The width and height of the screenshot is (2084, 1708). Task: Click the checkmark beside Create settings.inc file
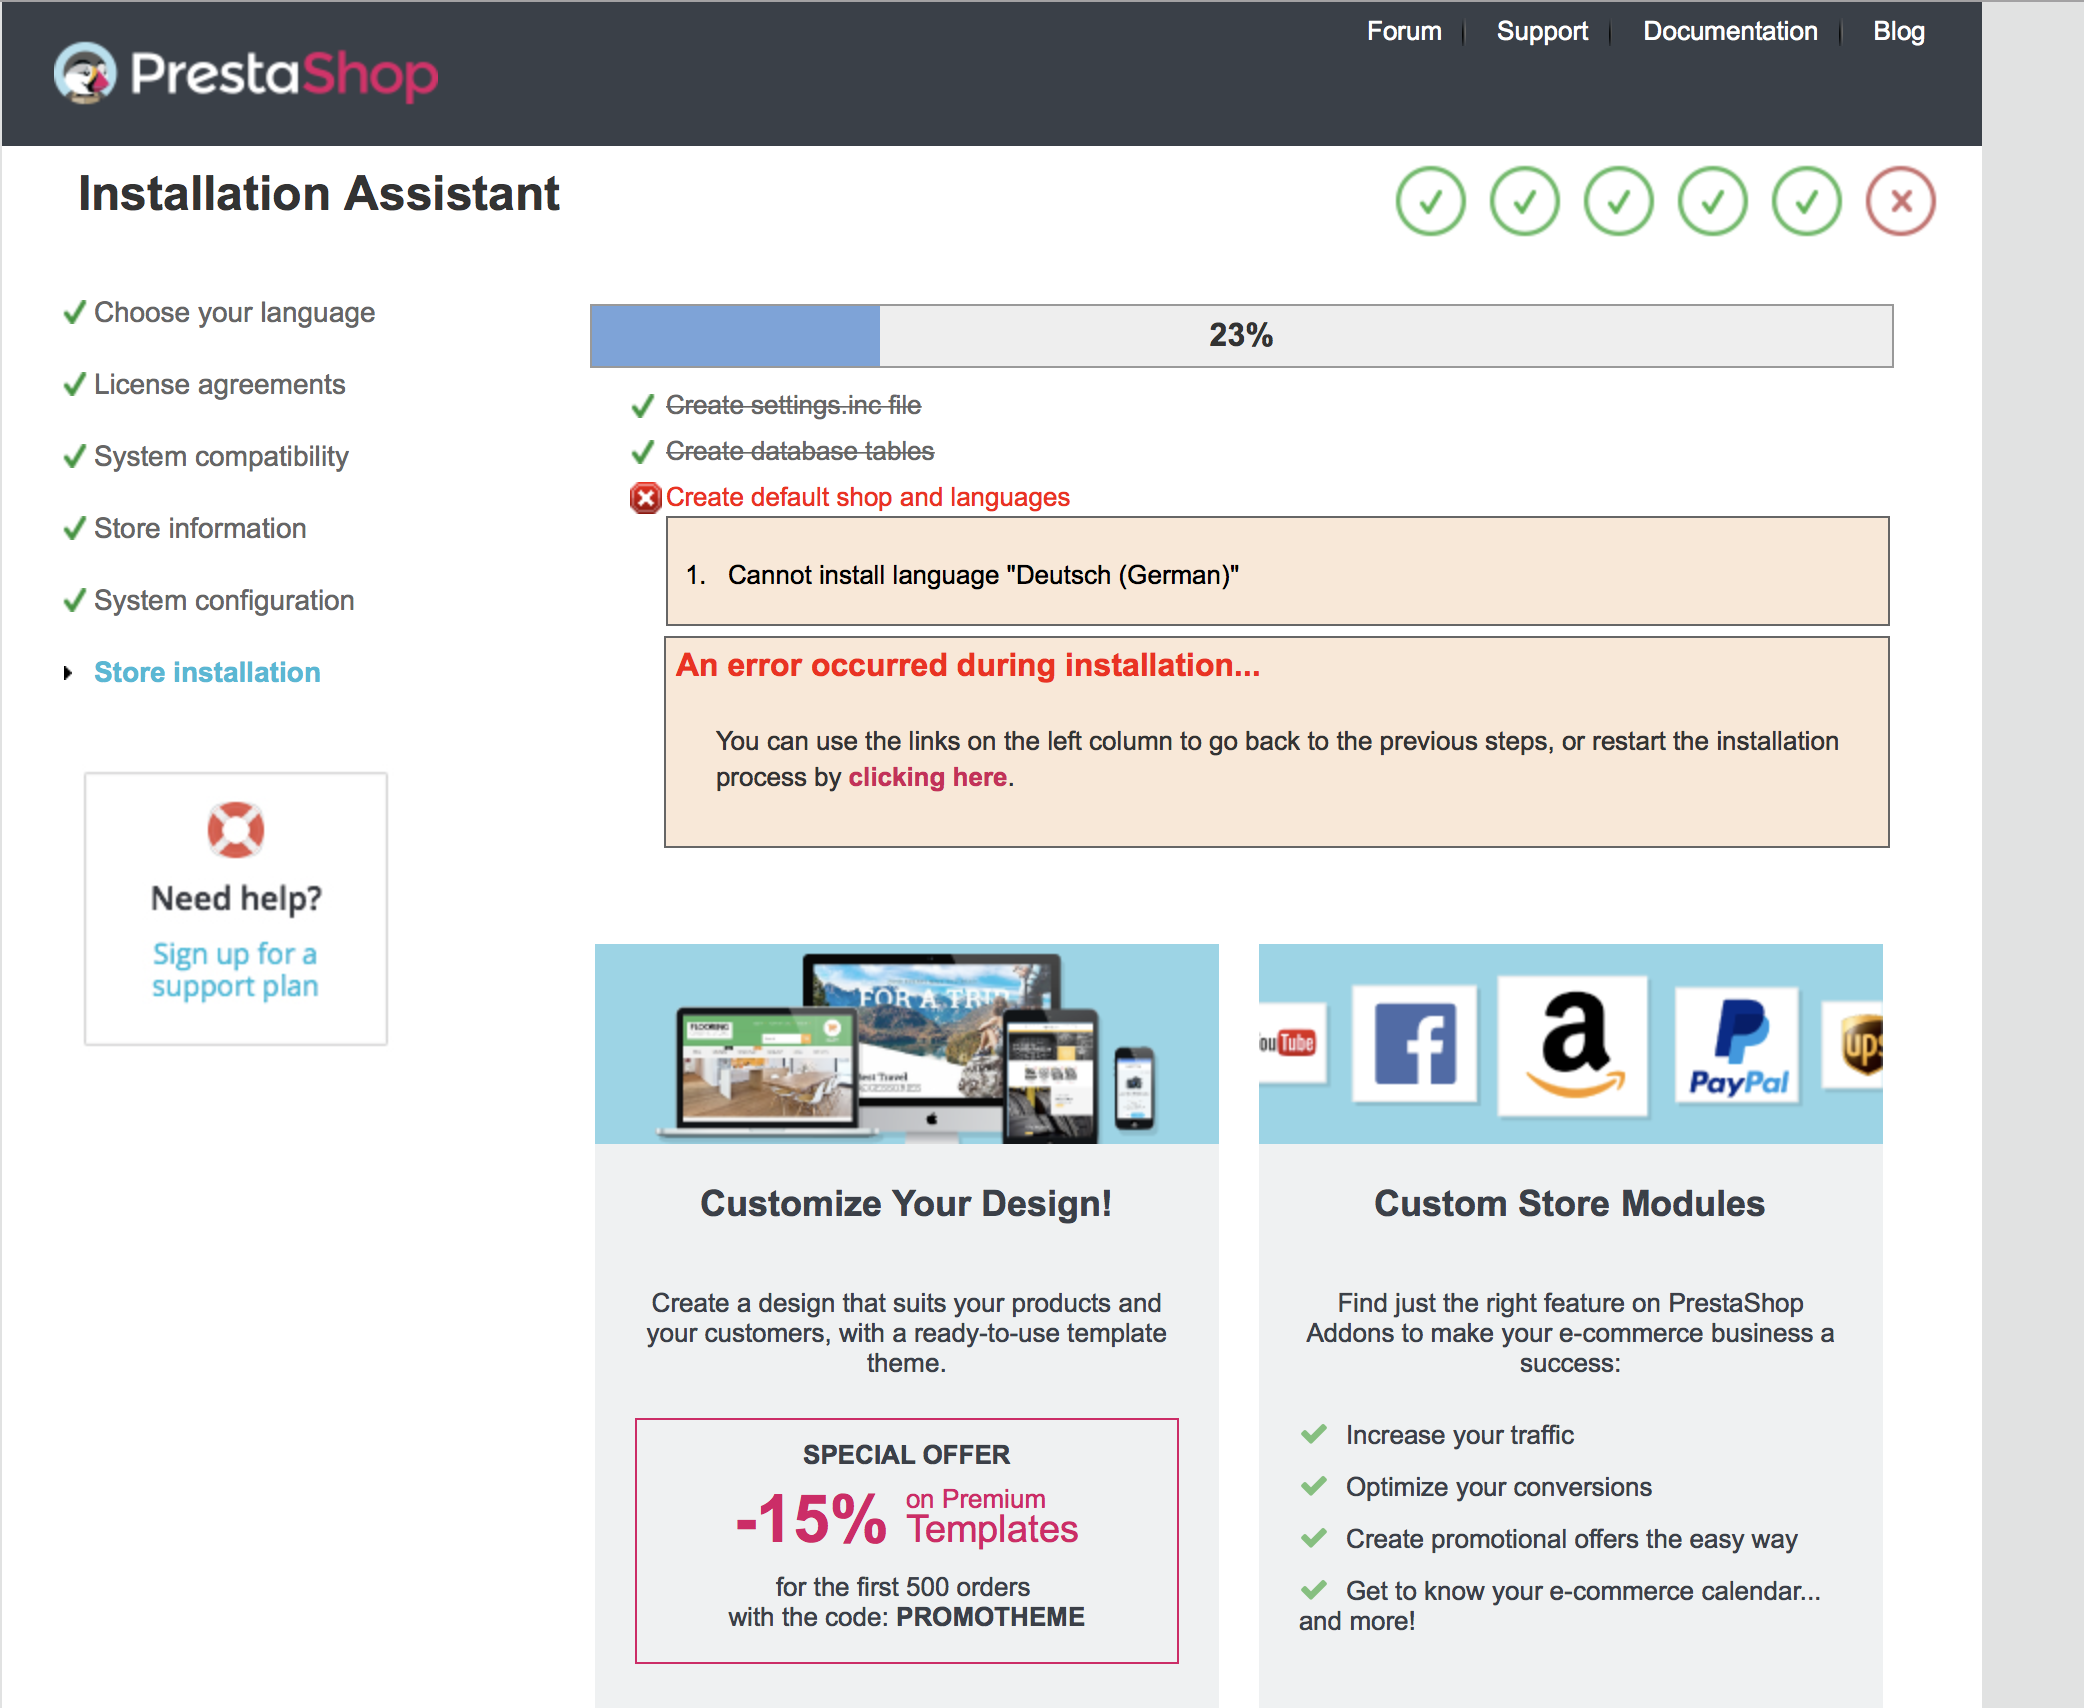(x=643, y=406)
